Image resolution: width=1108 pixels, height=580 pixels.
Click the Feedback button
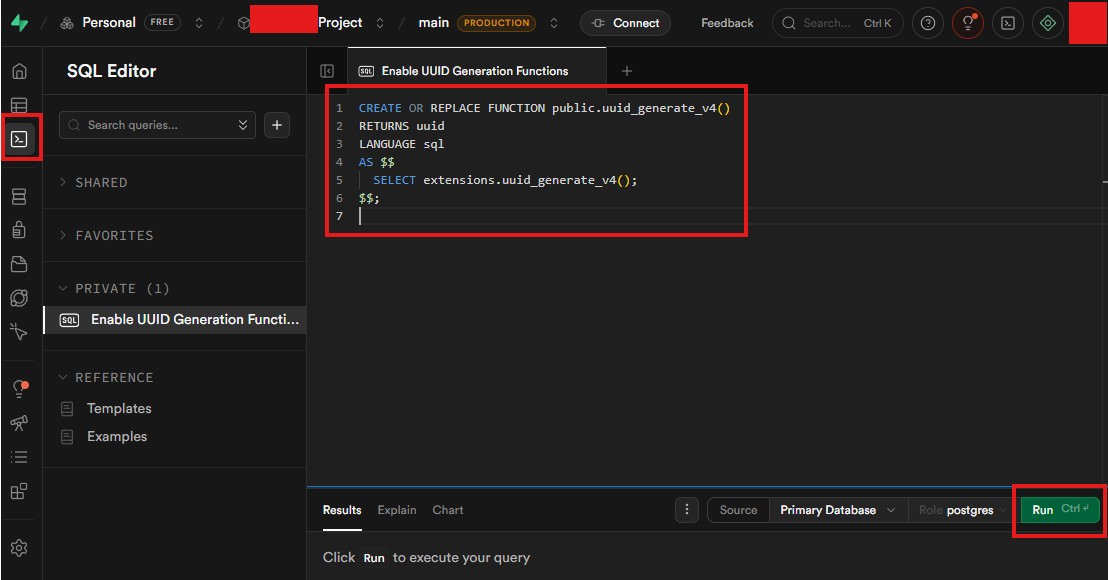pyautogui.click(x=727, y=23)
